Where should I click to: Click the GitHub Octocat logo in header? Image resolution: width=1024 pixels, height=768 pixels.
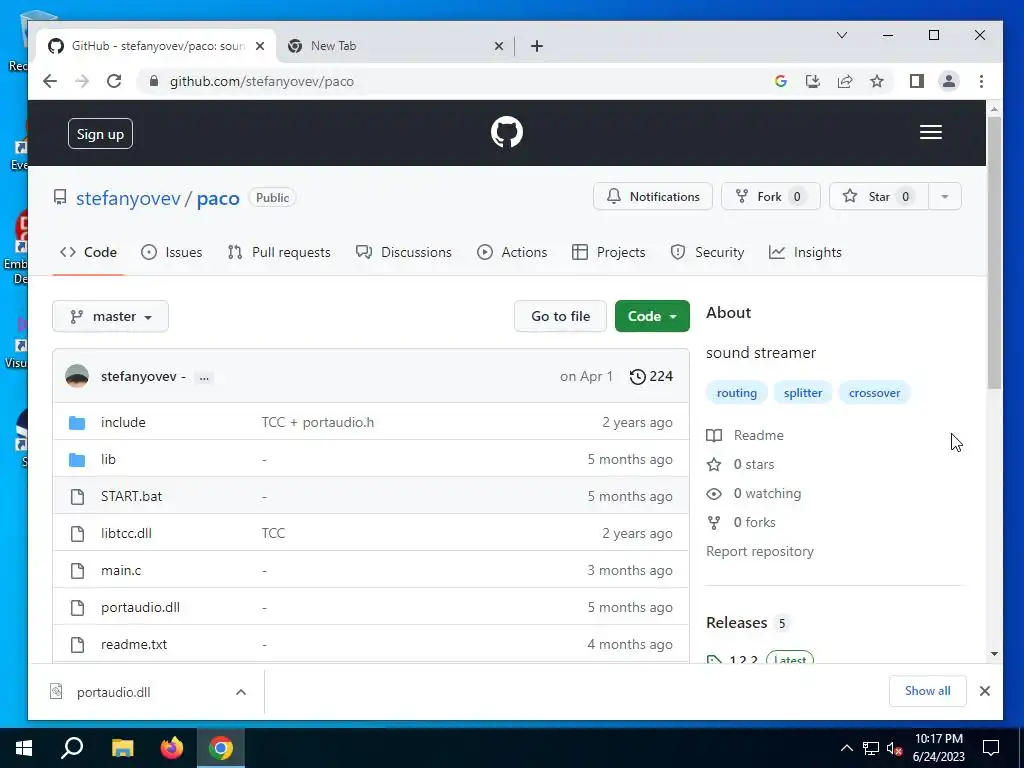pos(507,133)
